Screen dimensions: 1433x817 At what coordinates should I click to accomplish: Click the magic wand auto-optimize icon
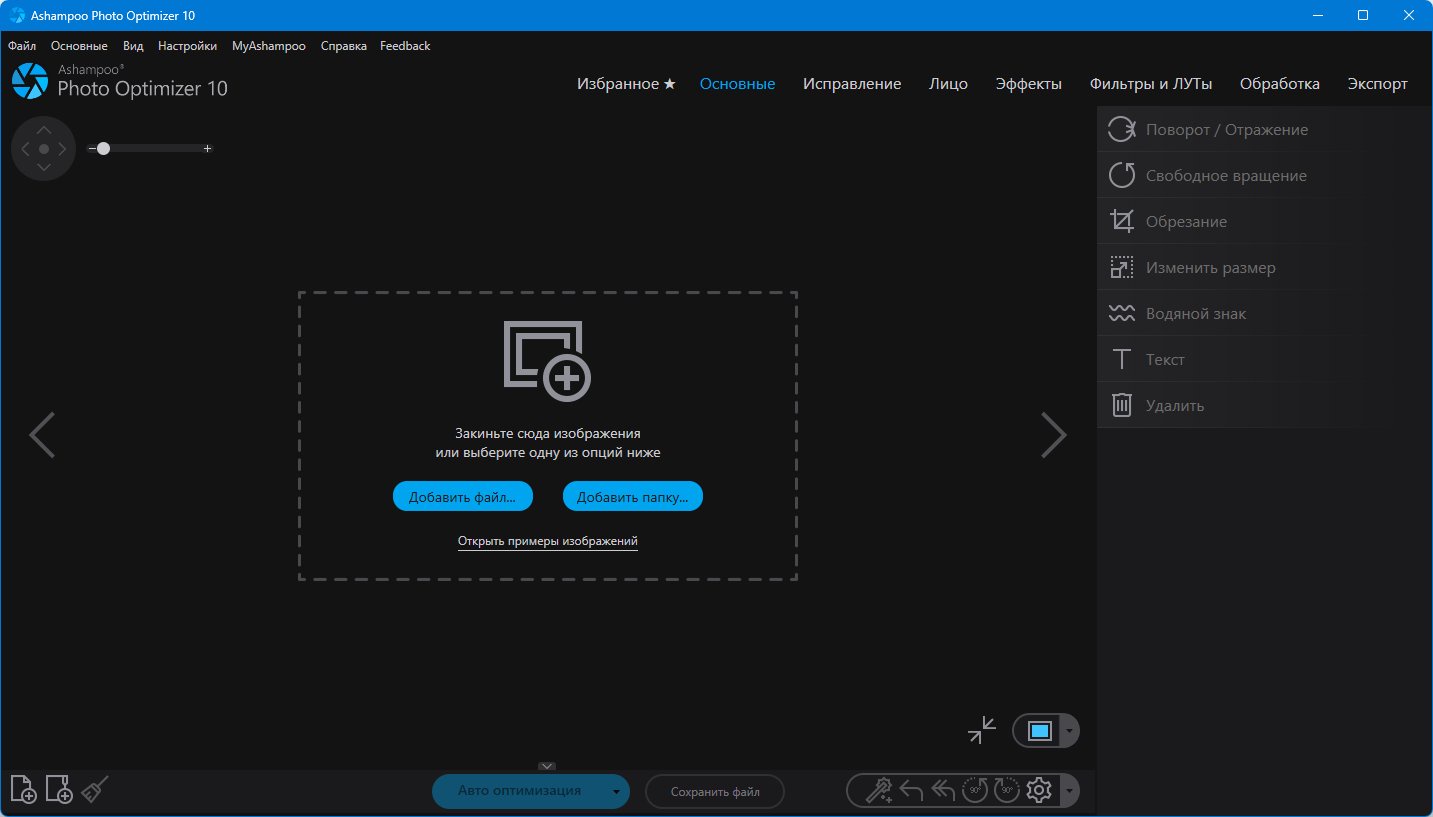[x=878, y=791]
